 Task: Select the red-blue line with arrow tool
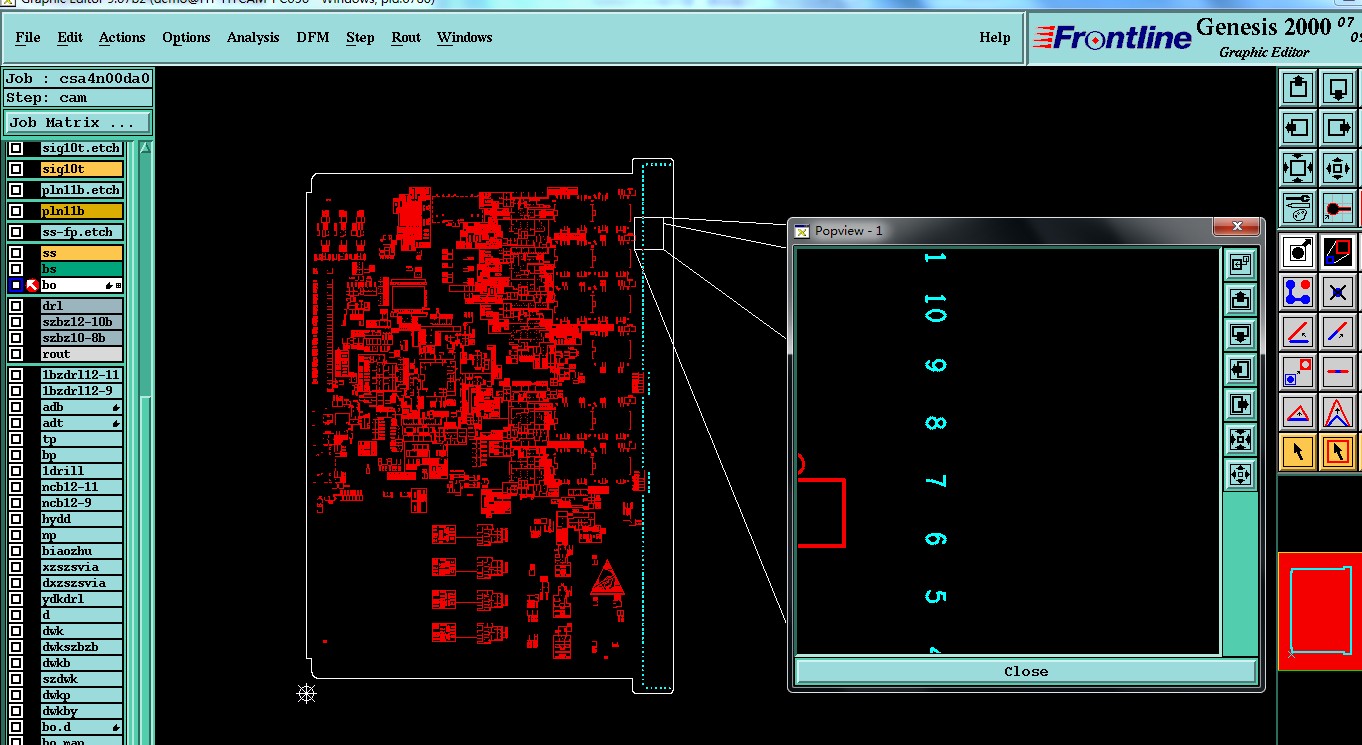coord(1298,332)
